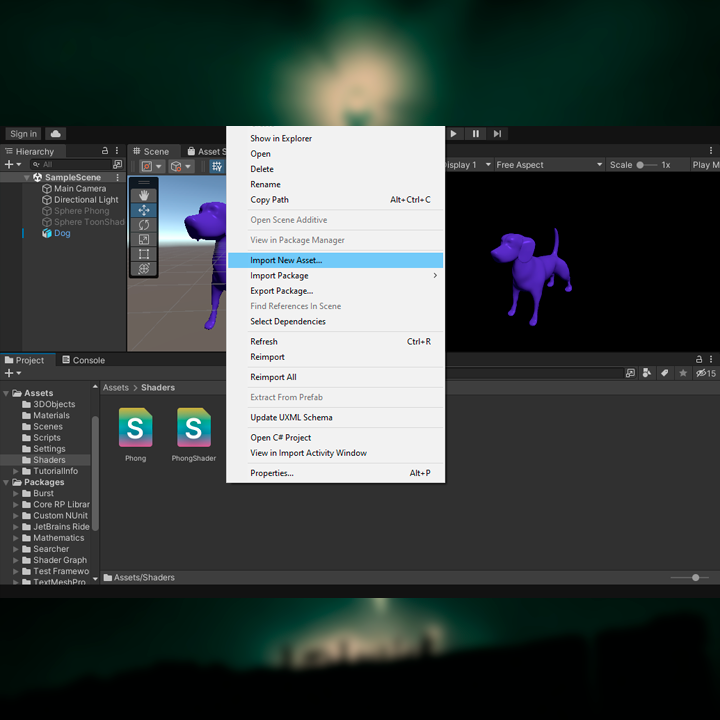Click the Project folder tree scrollbar
This screenshot has width=720, height=720.
[96, 473]
